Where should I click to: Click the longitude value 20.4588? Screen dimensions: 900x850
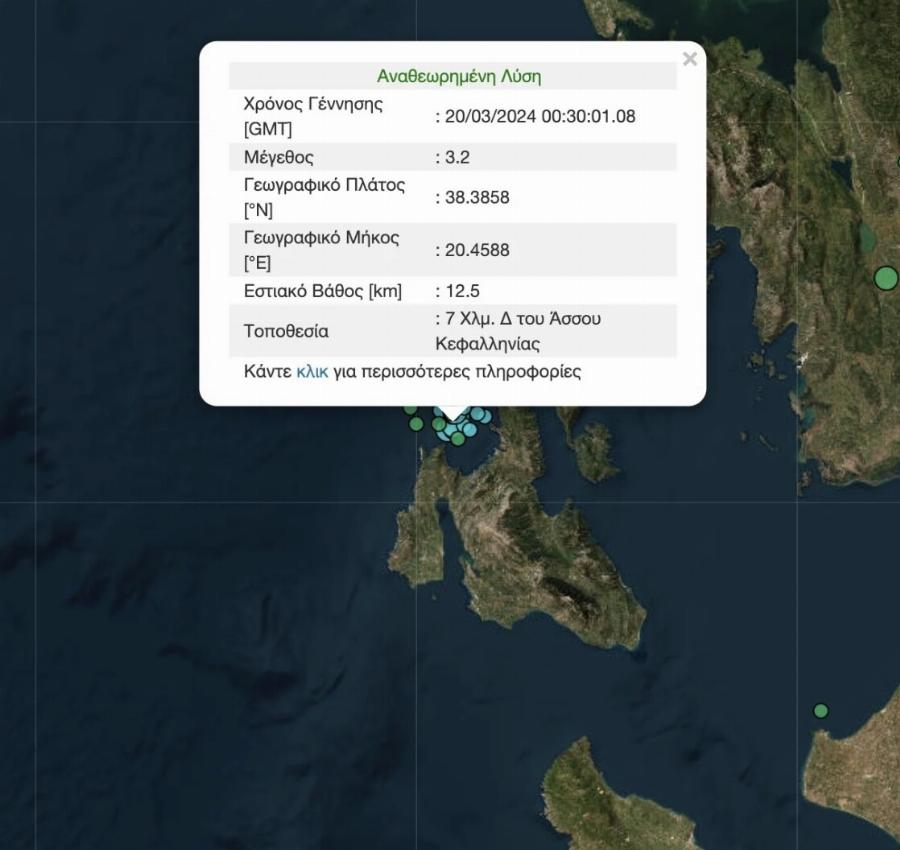[475, 250]
